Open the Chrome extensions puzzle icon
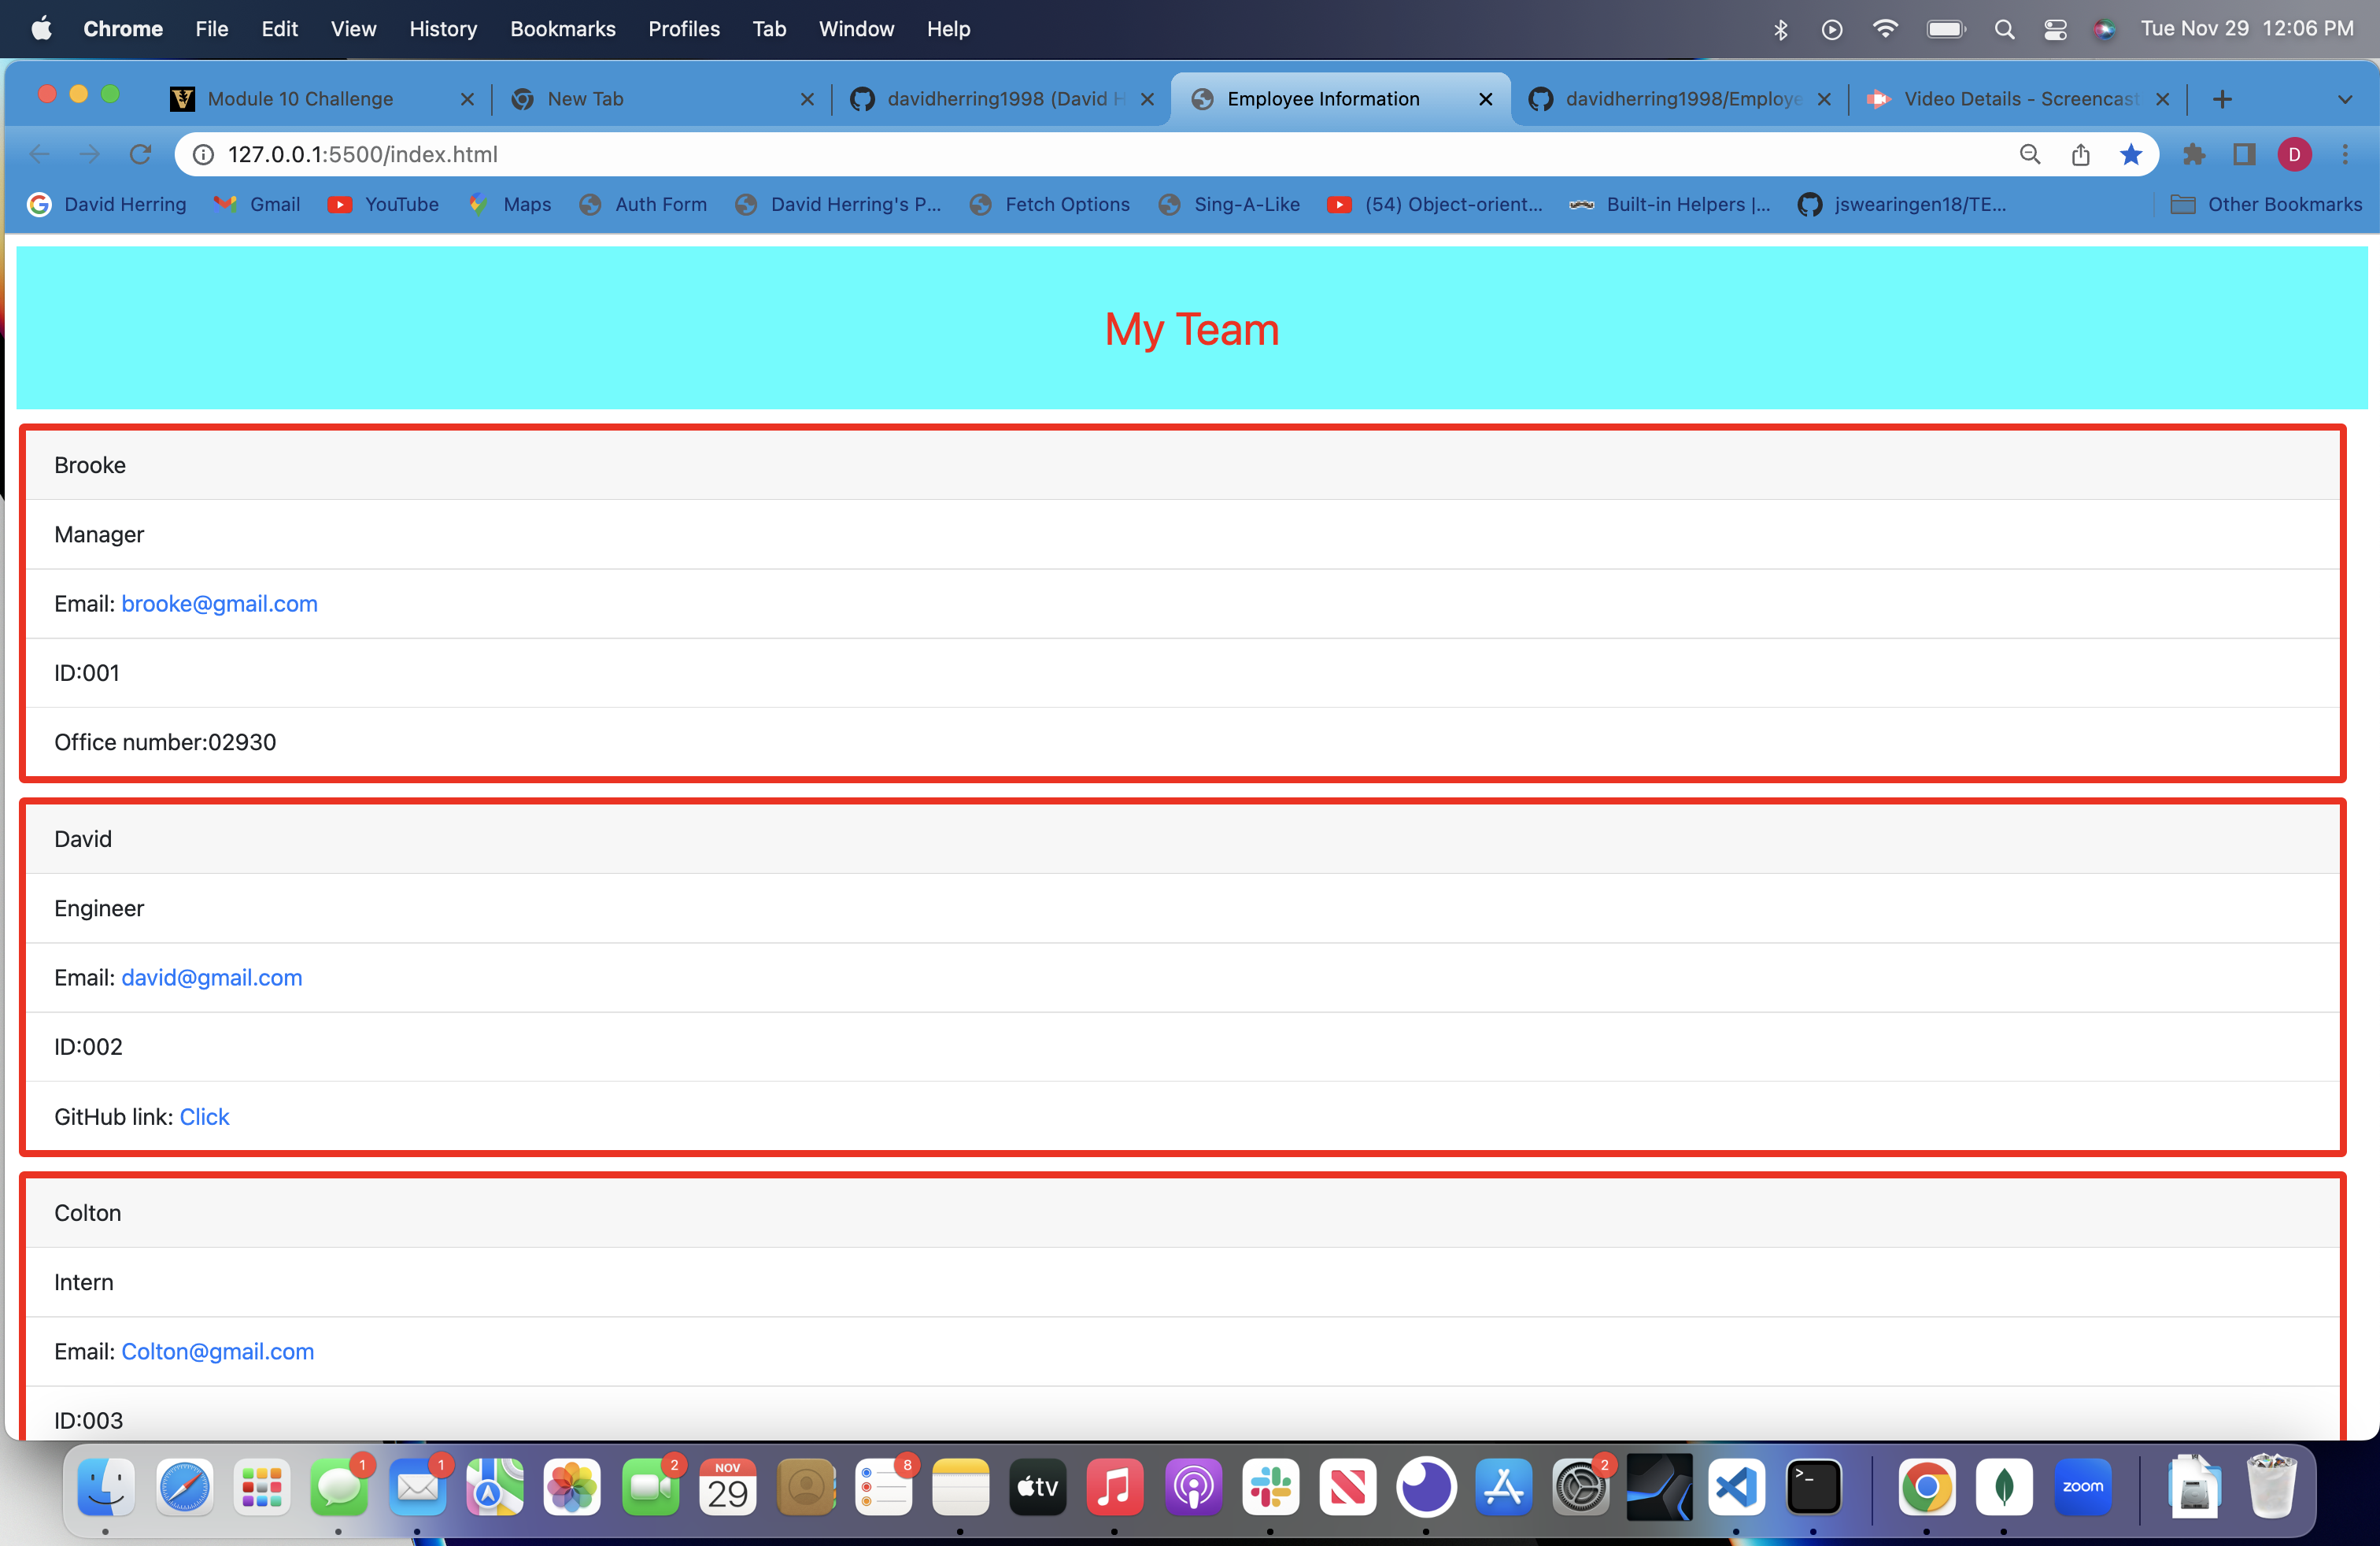Screen dimensions: 2380x1546 (x=2194, y=154)
